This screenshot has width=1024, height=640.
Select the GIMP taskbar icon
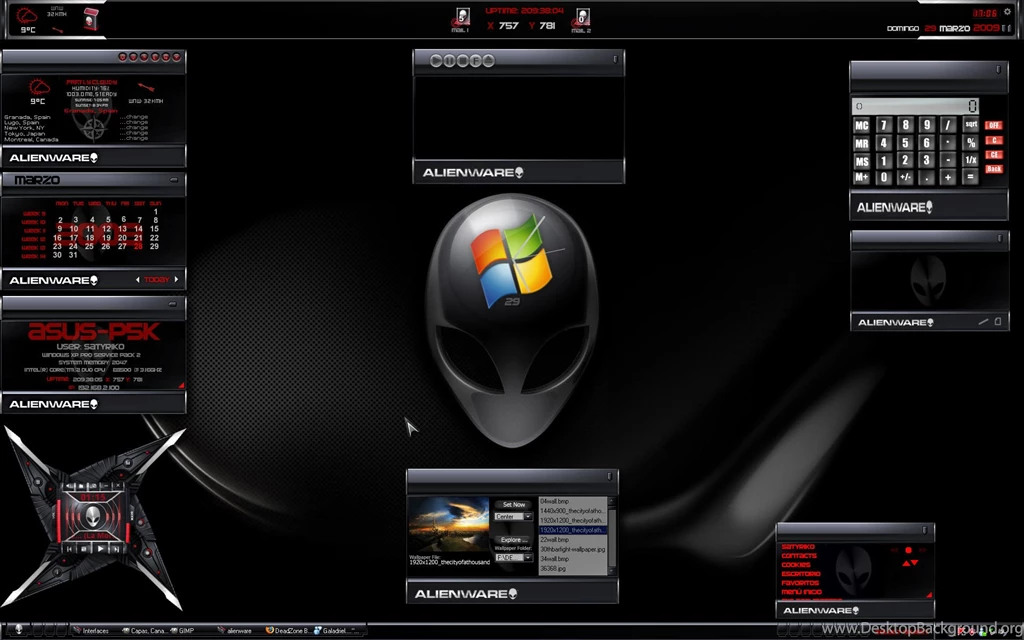pyautogui.click(x=184, y=631)
